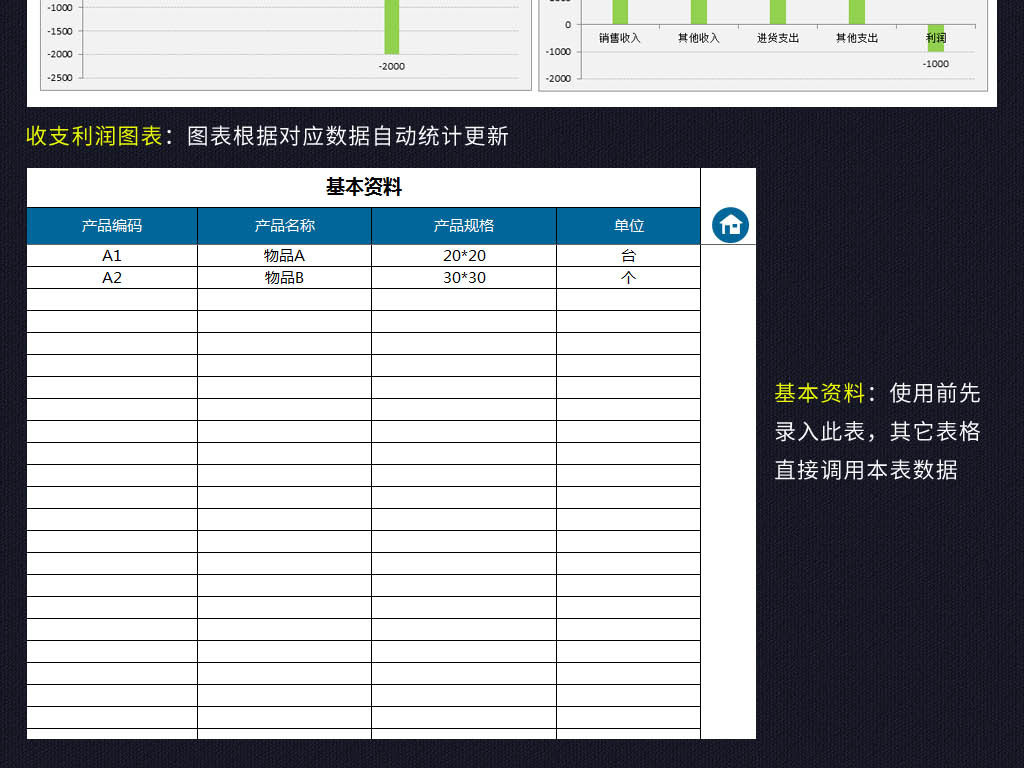The width and height of the screenshot is (1024, 768).
Task: Click the unit cell 个
Action: click(x=628, y=278)
